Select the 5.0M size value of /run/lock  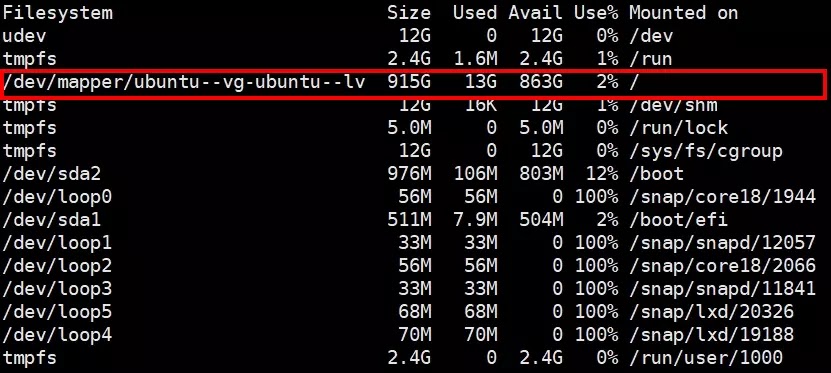coord(409,128)
